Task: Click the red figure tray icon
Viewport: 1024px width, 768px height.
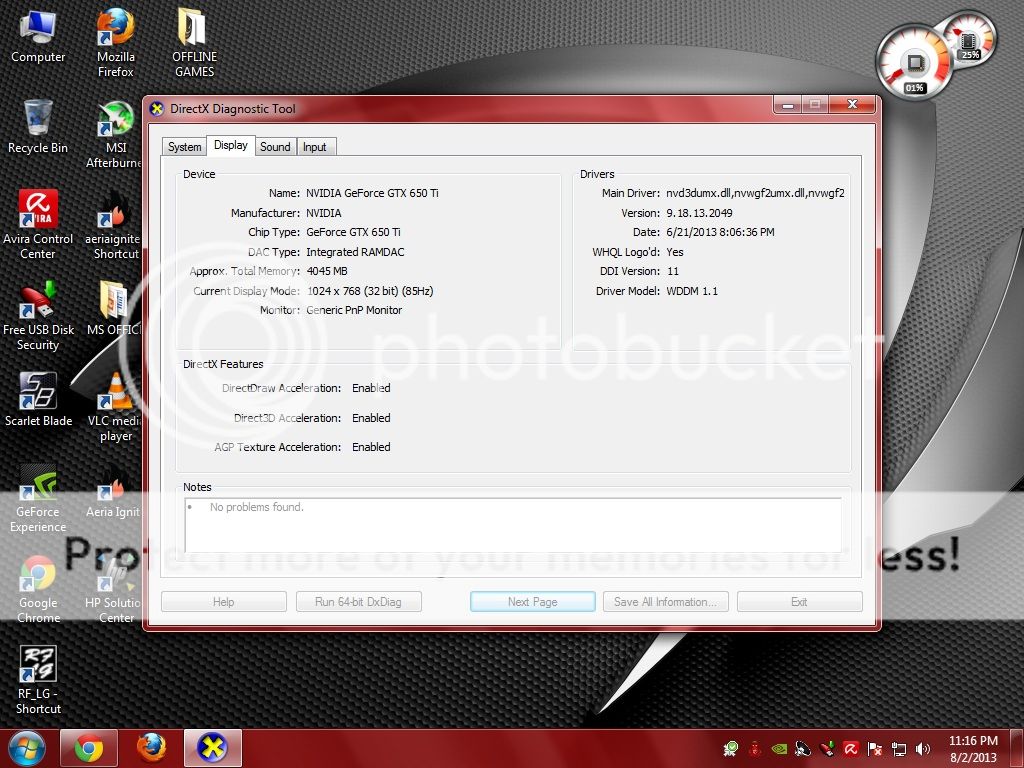Action: 755,749
